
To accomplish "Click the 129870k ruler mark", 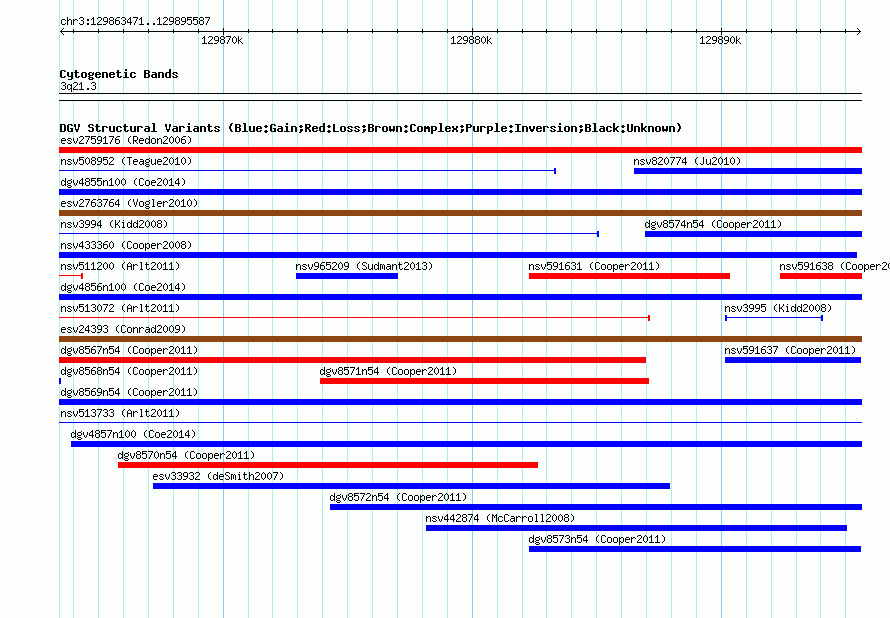I will [222, 40].
